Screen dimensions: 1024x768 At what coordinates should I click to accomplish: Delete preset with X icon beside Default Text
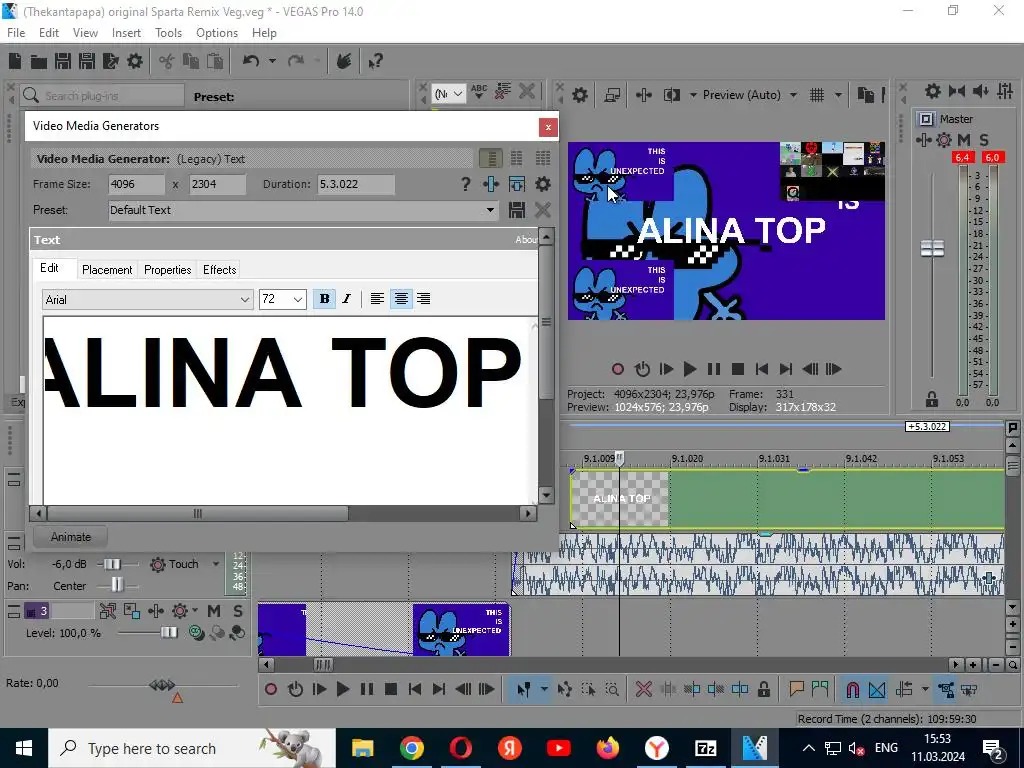[543, 210]
